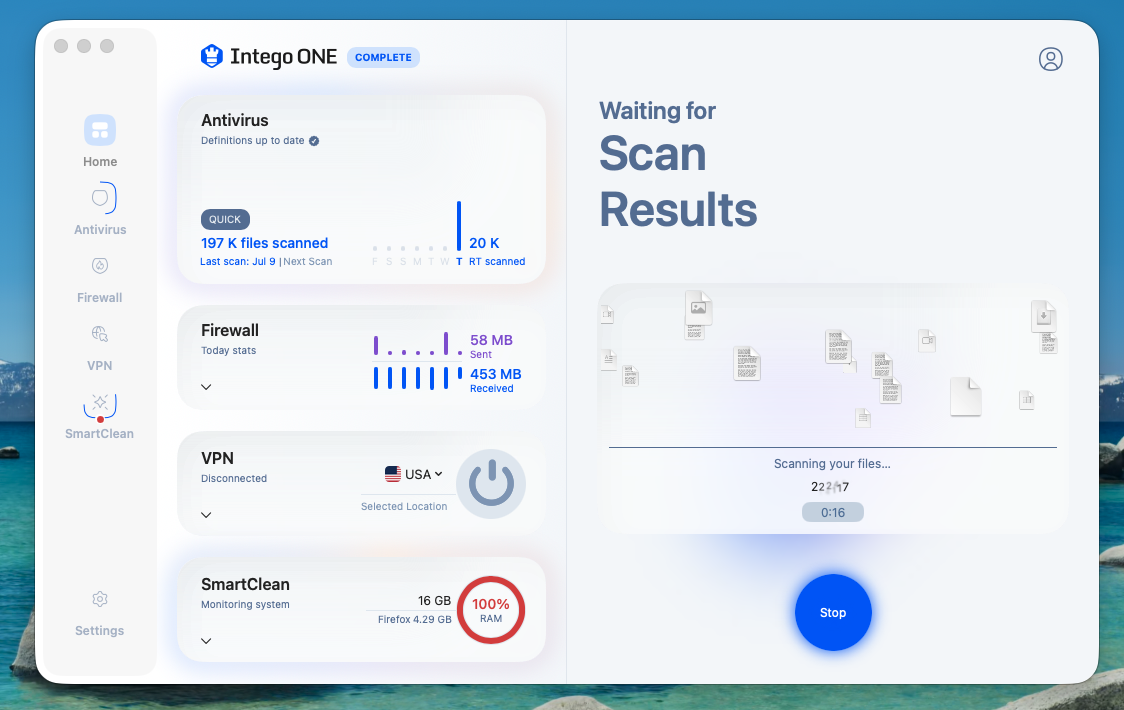Click 197 K files scanned text
The height and width of the screenshot is (710, 1124).
coord(265,243)
